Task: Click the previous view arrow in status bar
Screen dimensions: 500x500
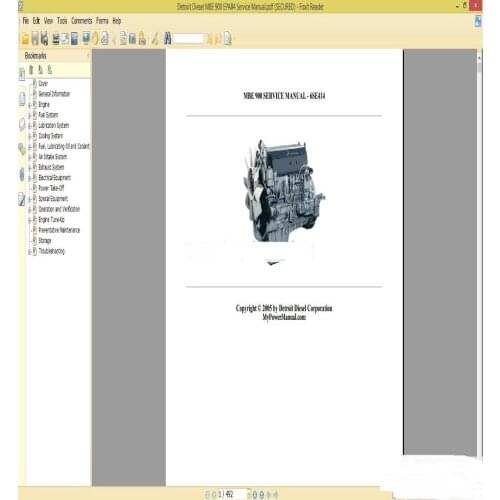Action: click(x=269, y=495)
